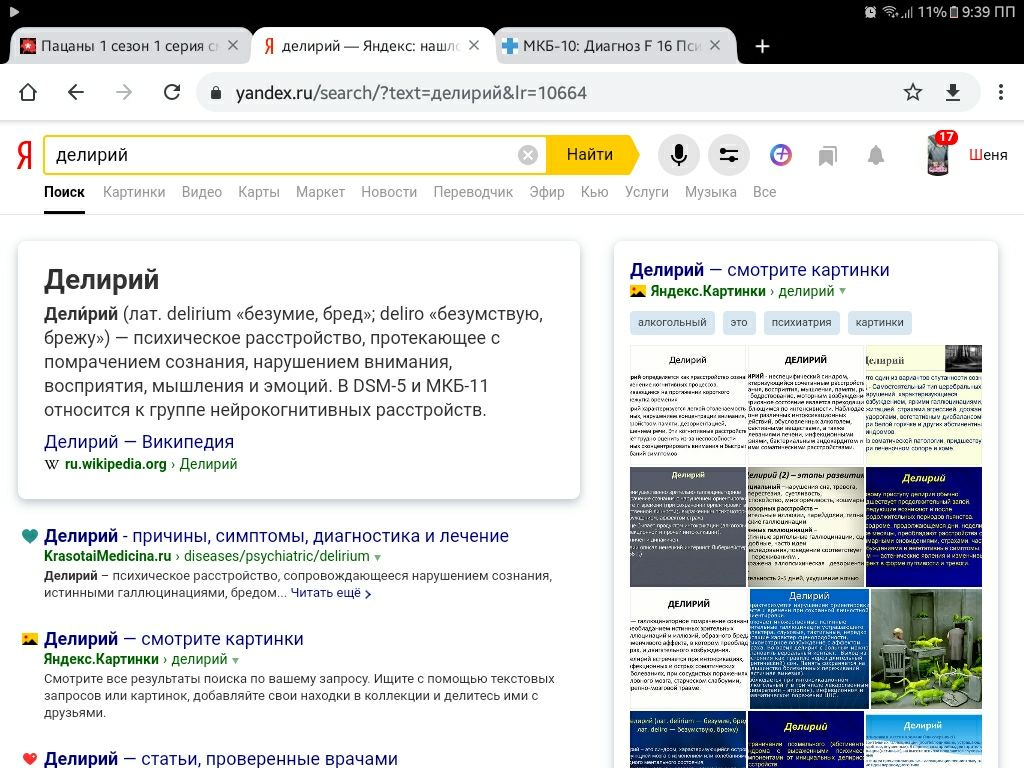This screenshot has width=1024, height=768.
Task: Bookmark this page with the star icon
Action: click(912, 92)
